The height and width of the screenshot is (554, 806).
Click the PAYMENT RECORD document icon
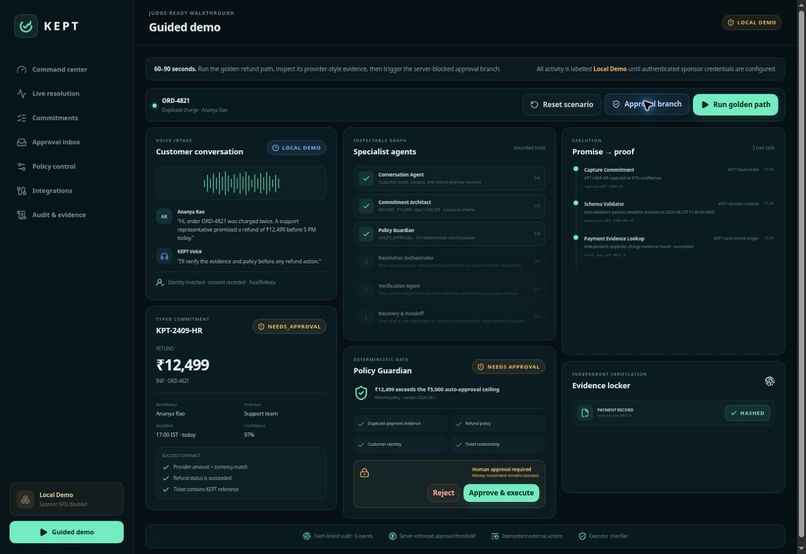(x=585, y=413)
